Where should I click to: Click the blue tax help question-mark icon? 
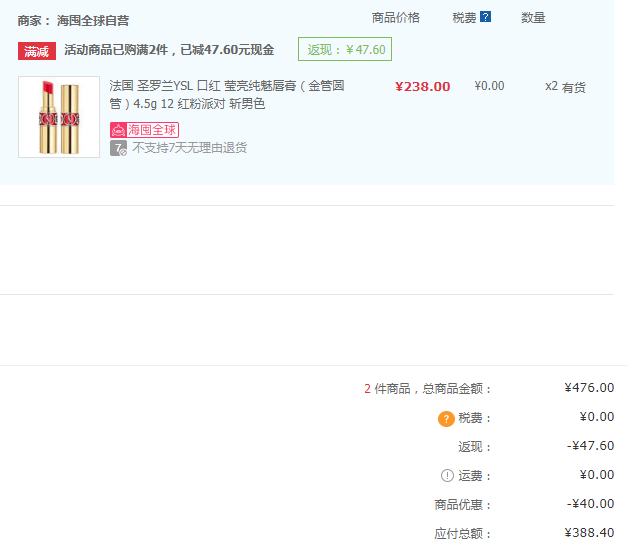[x=485, y=17]
